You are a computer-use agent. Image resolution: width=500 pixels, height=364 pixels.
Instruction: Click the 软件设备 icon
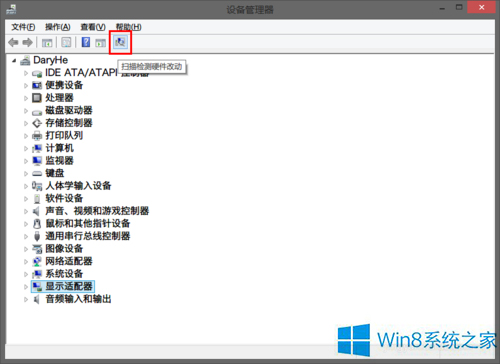tap(37, 199)
